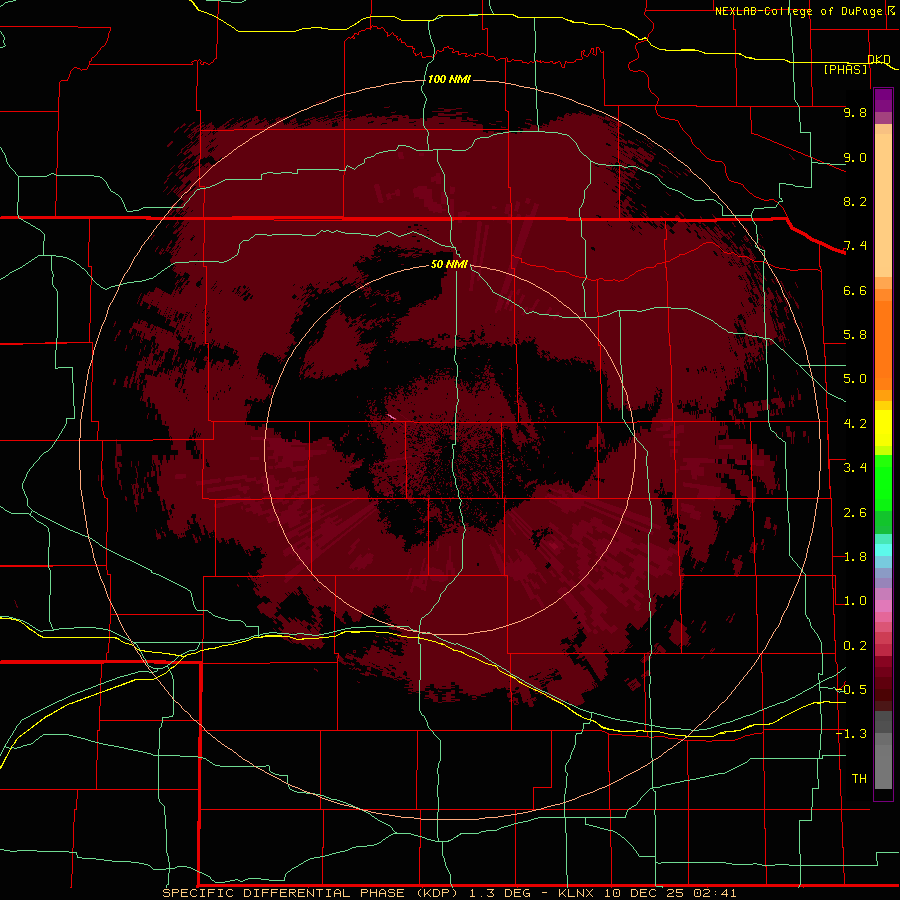The width and height of the screenshot is (900, 900).
Task: Click the 7.4 legend scale value
Action: click(855, 246)
